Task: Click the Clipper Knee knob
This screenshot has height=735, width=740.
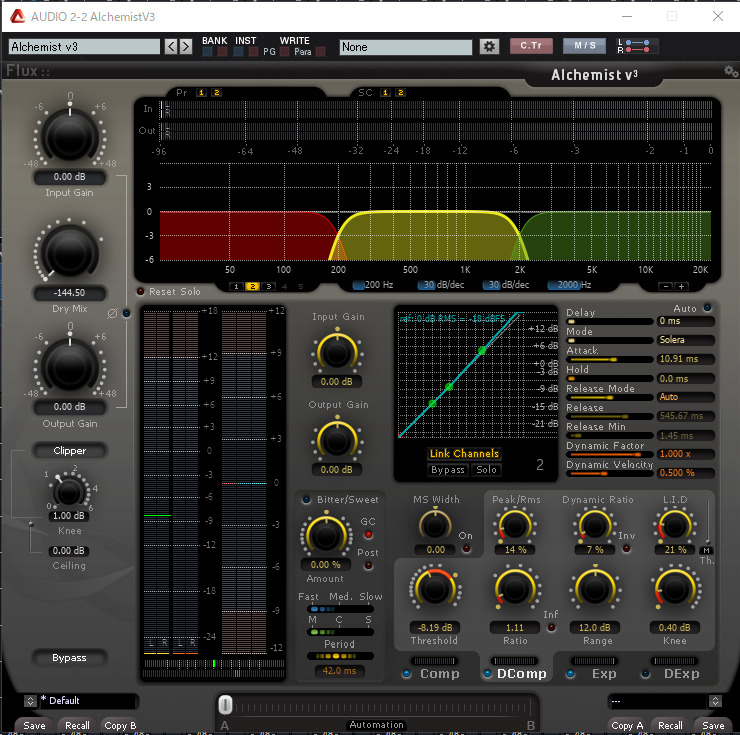Action: (69, 492)
